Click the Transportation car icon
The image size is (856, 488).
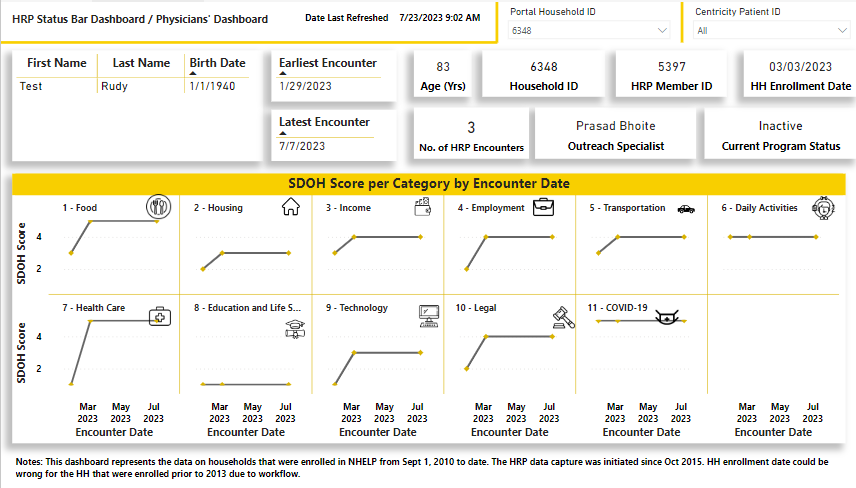click(685, 209)
